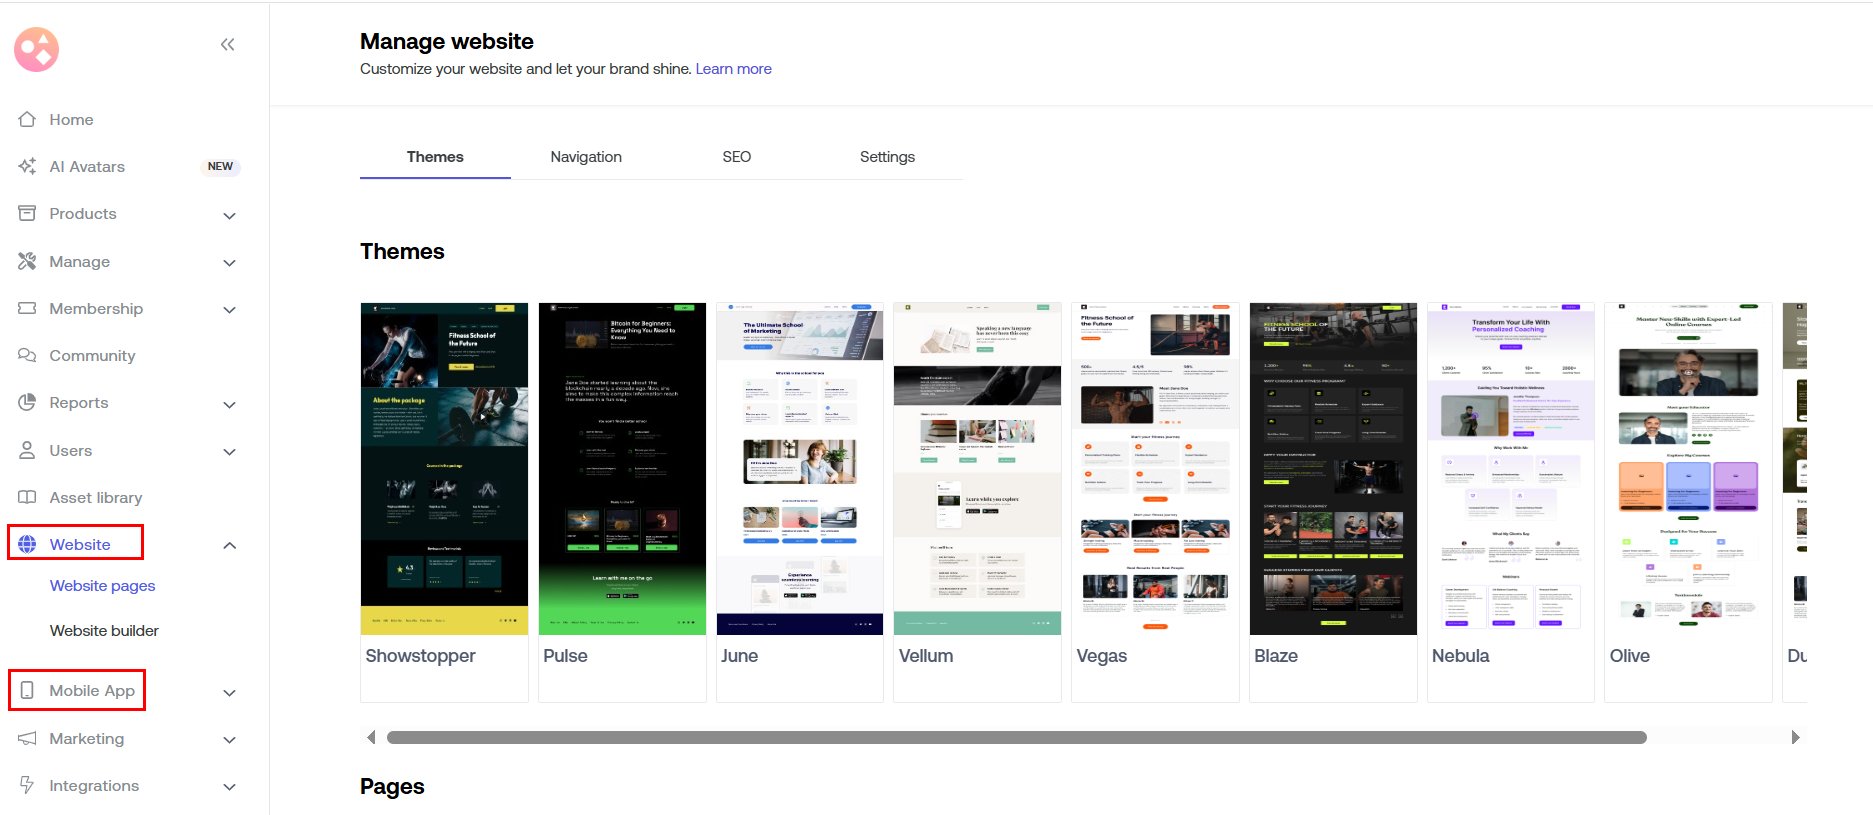This screenshot has height=815, width=1873.
Task: Open Website builder in sidebar
Action: point(104,631)
